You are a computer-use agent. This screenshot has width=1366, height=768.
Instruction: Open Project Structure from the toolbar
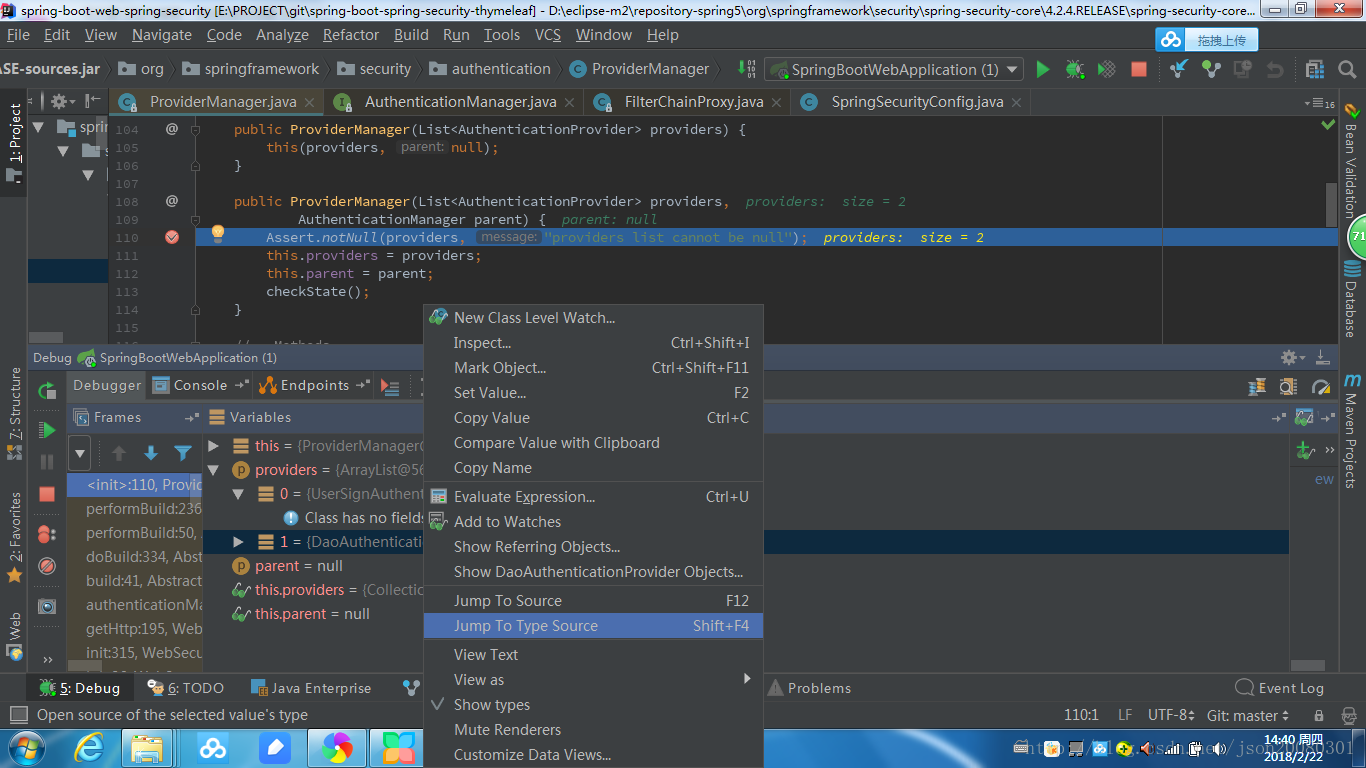(1316, 69)
